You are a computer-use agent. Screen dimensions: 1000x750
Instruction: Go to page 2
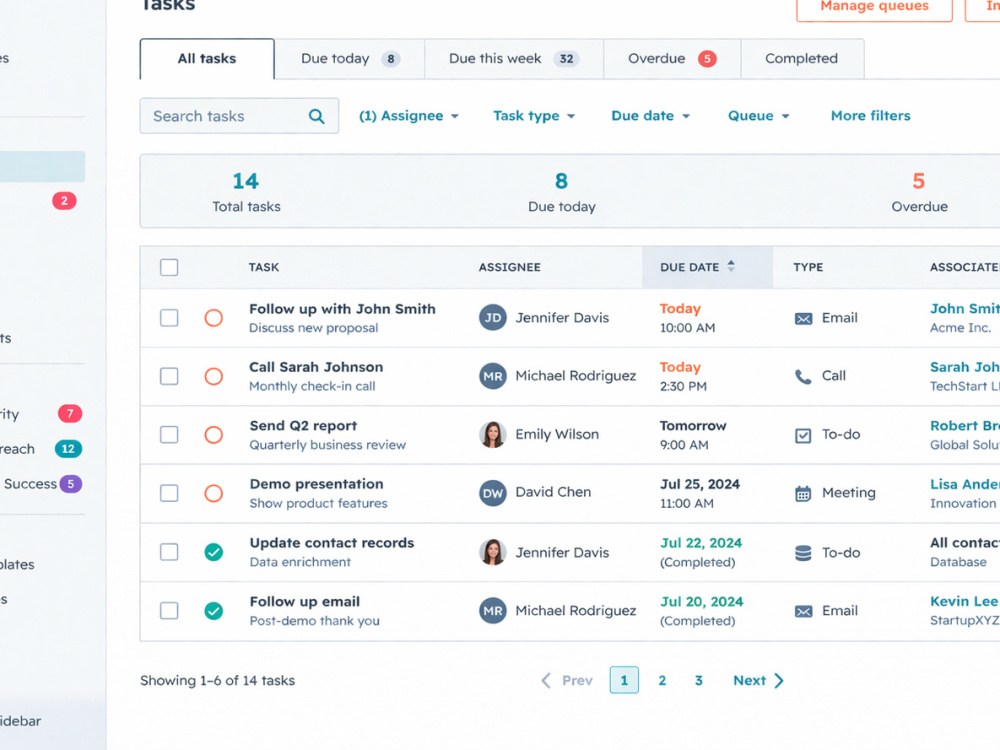click(662, 680)
